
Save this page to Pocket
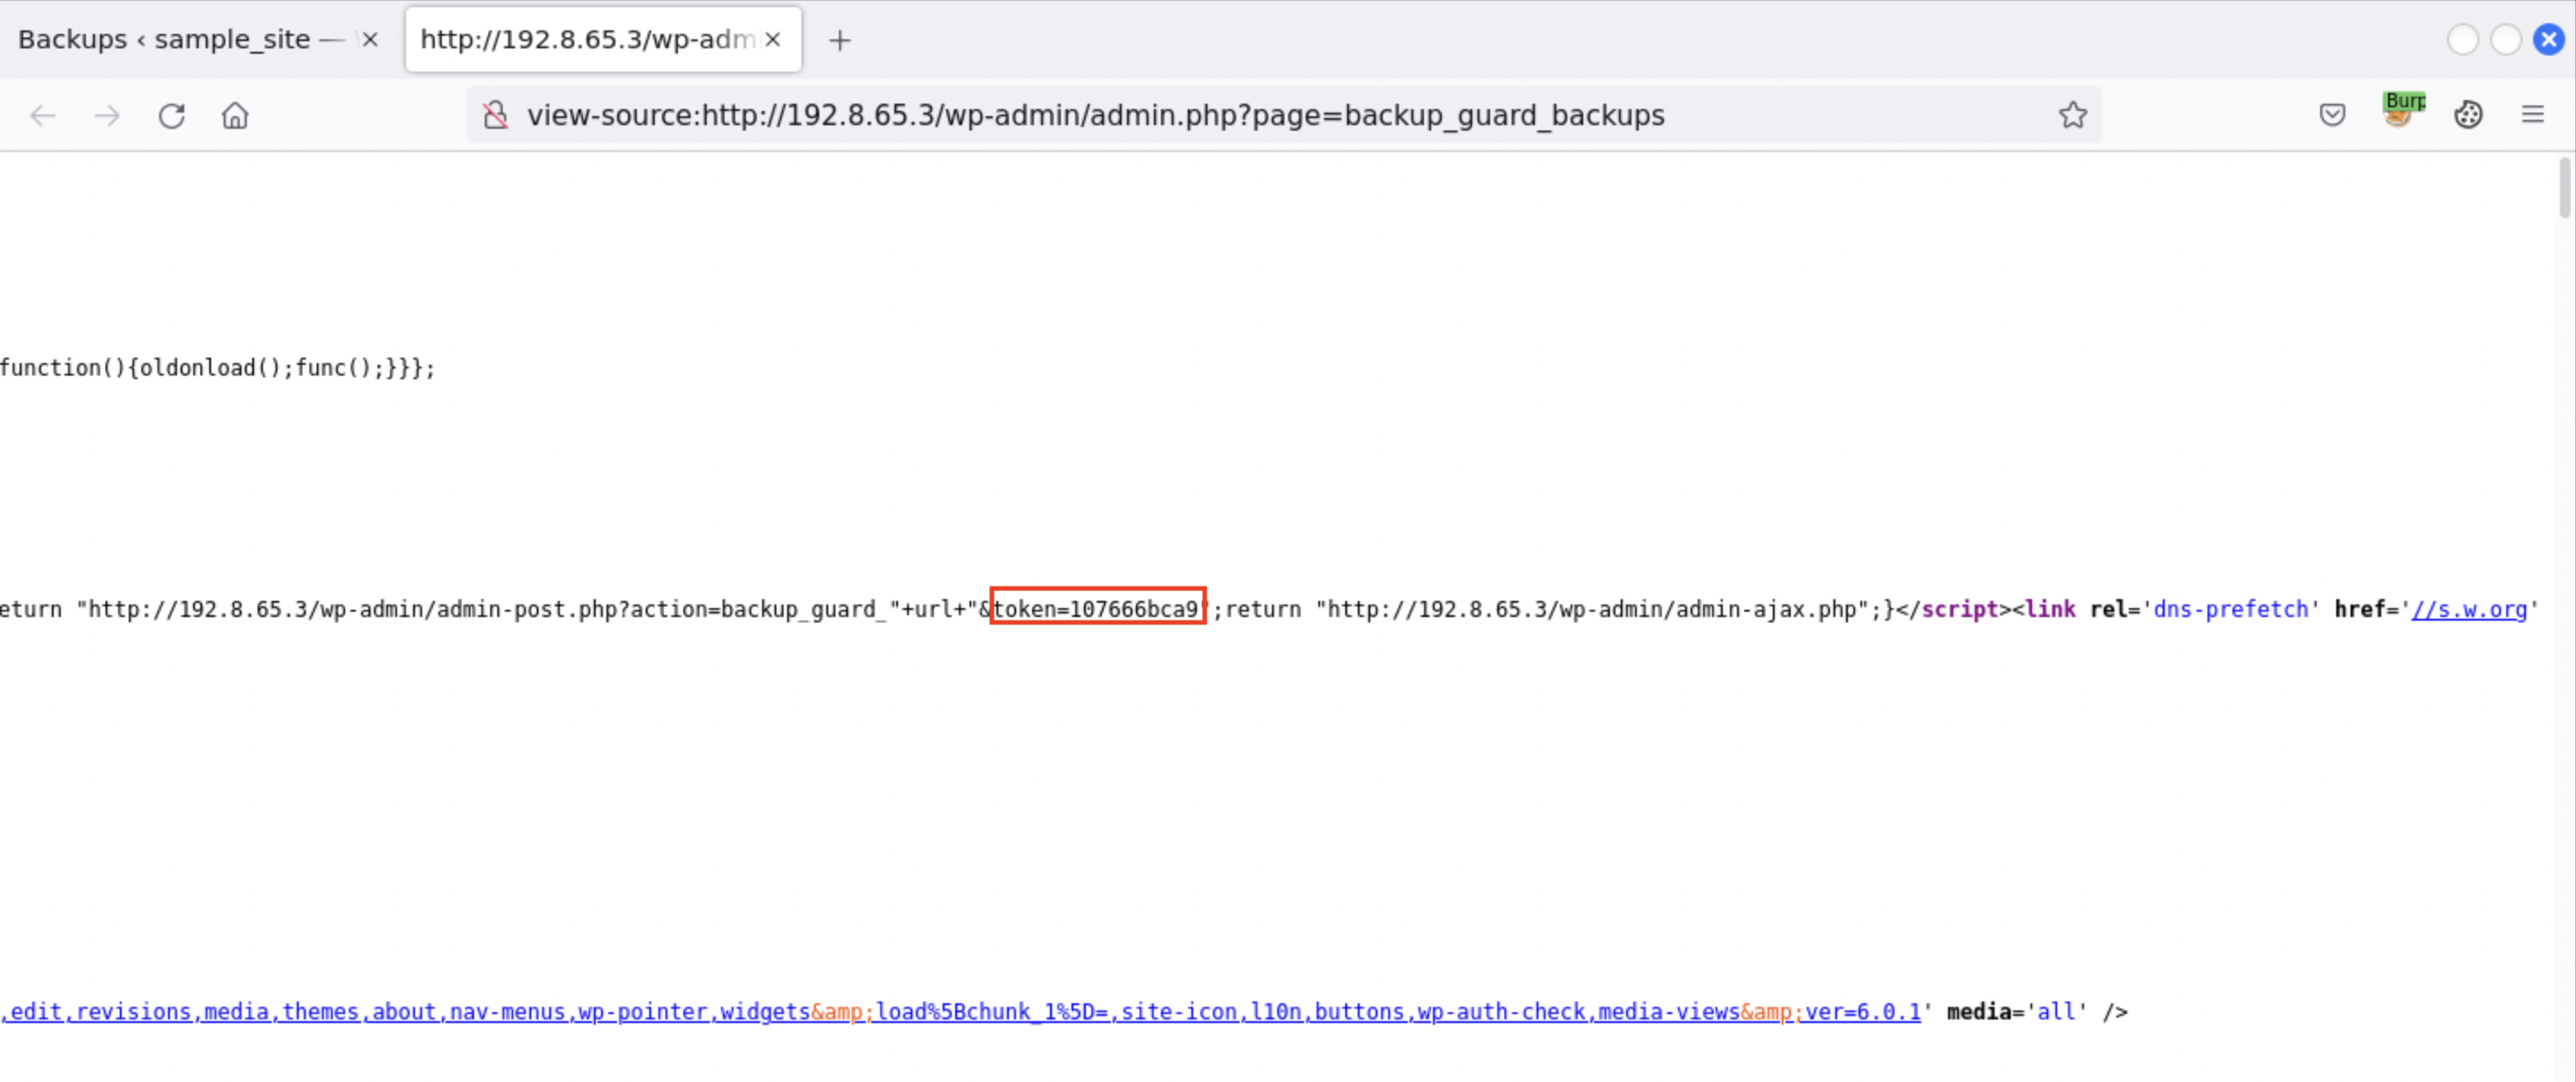click(x=2332, y=115)
